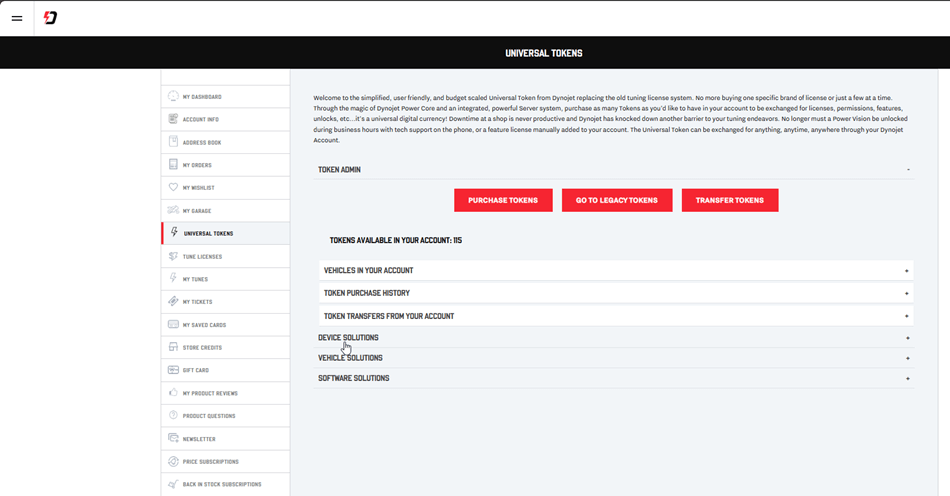Click the My Tunes sidebar icon

(x=173, y=279)
